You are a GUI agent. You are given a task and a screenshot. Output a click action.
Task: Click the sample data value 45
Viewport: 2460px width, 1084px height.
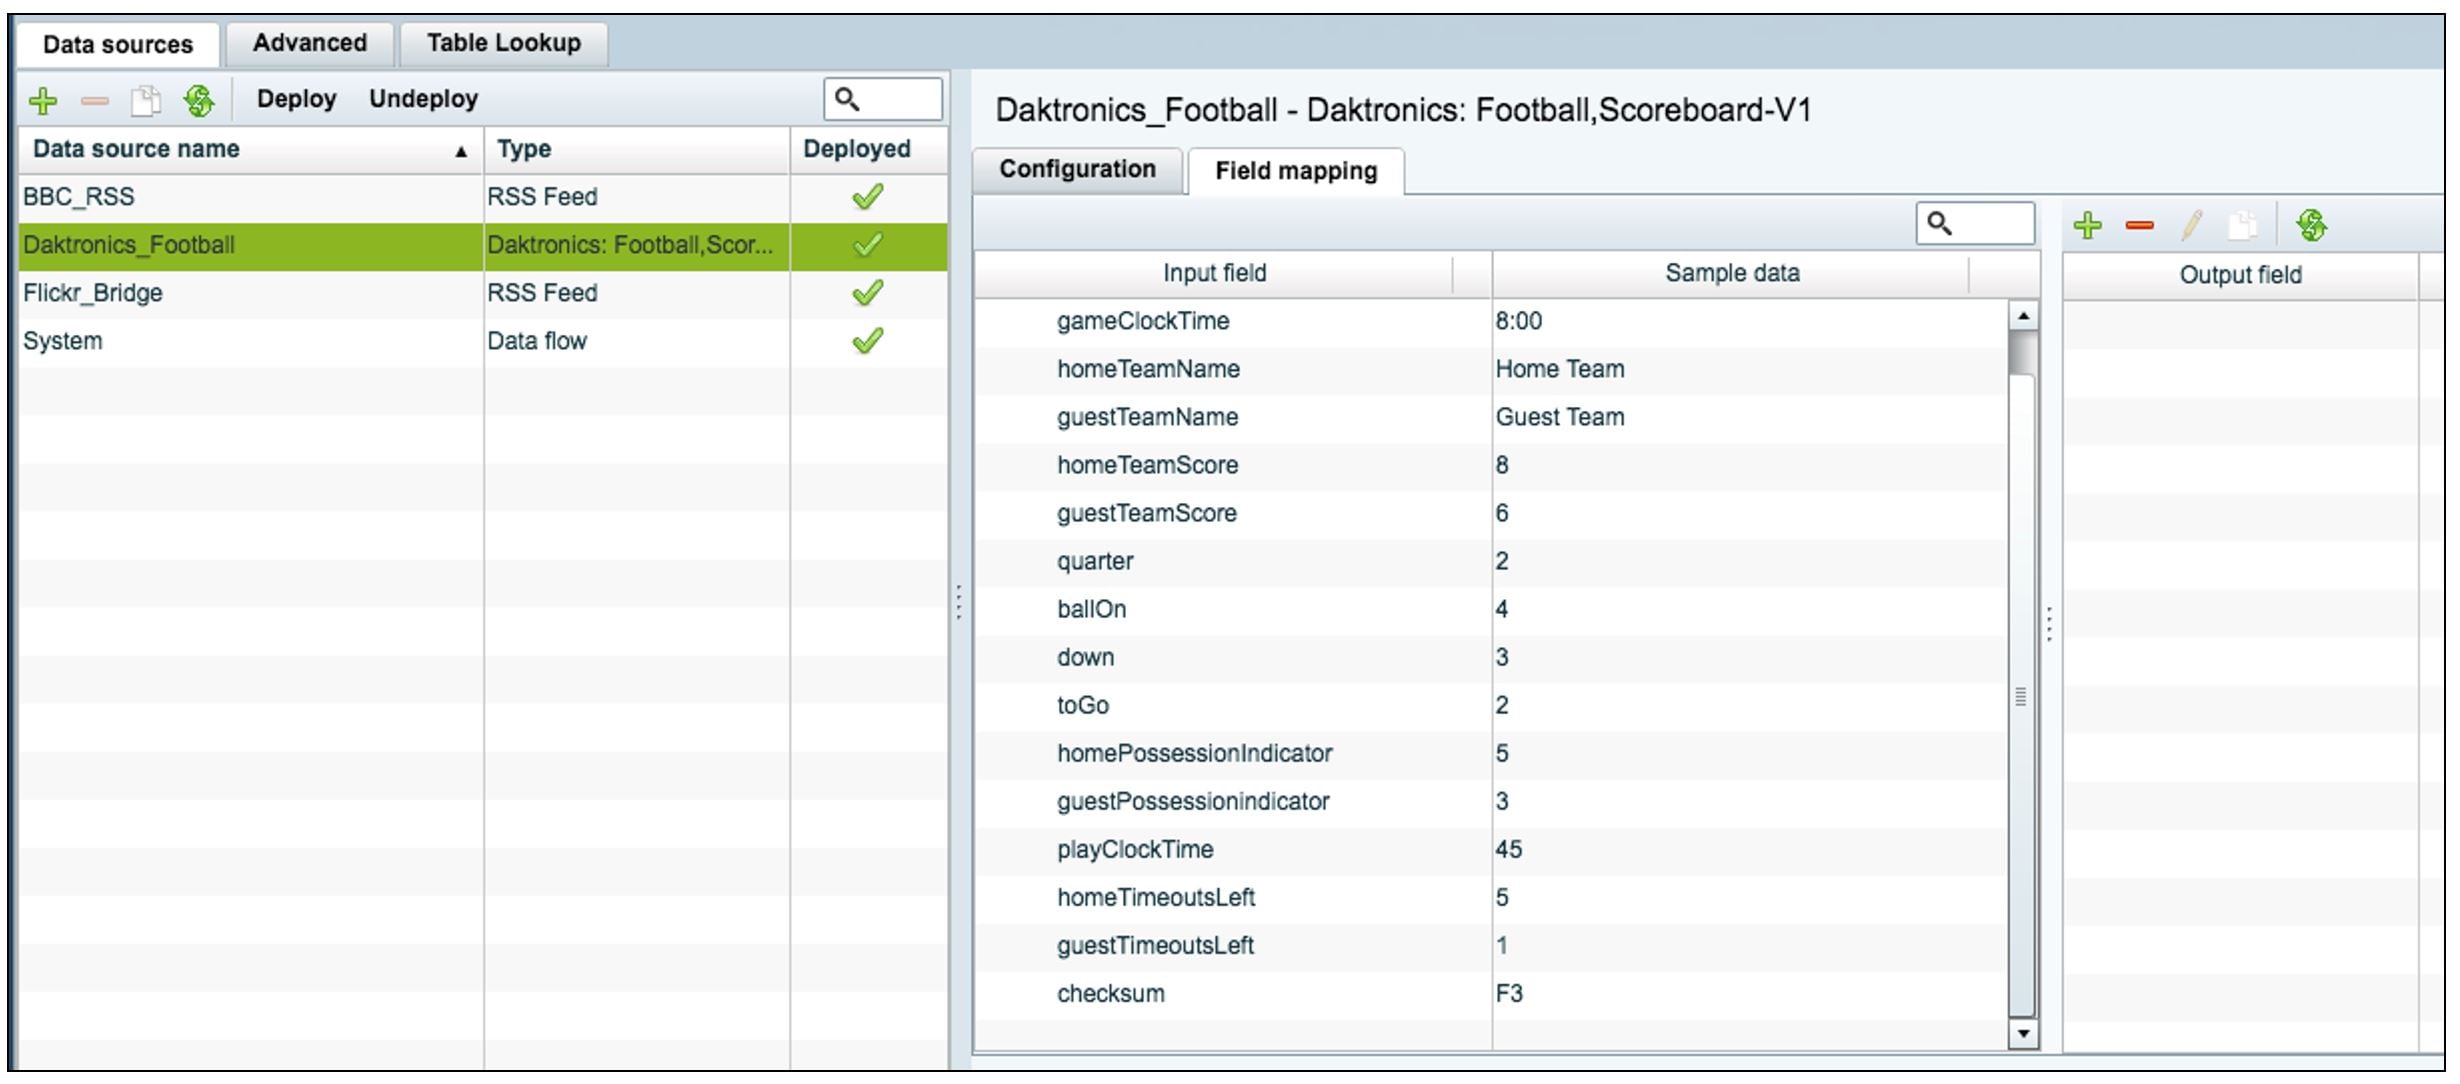point(1508,849)
